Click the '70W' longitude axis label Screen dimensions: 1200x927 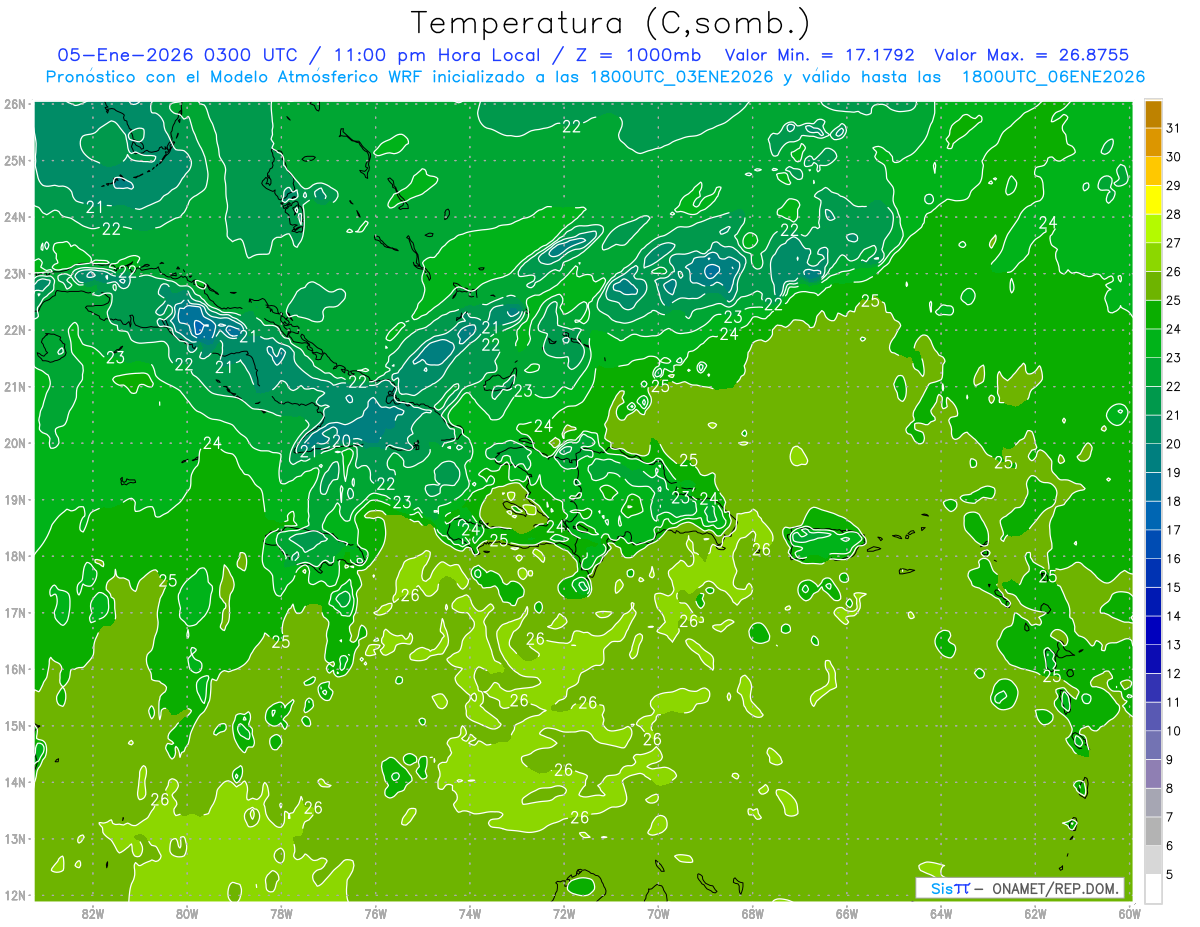pos(658,913)
